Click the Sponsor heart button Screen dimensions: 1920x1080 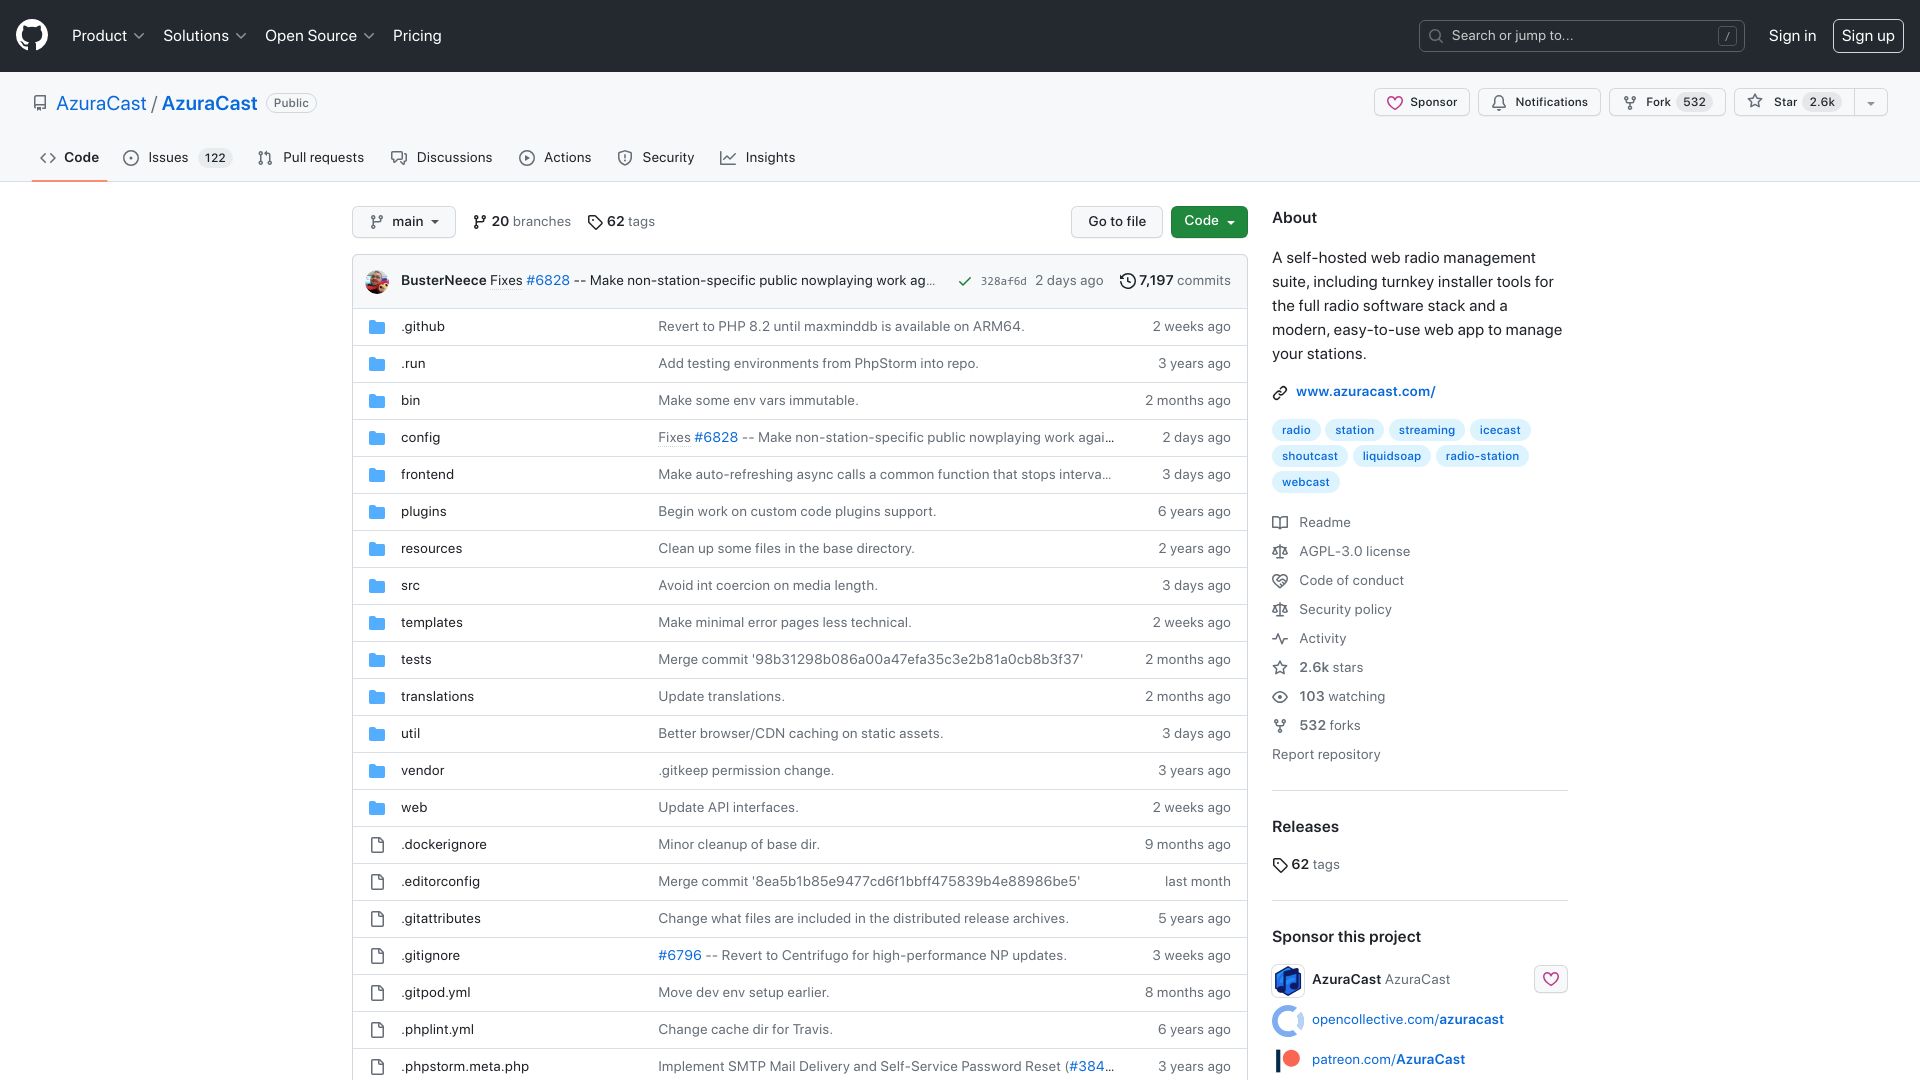(1421, 102)
